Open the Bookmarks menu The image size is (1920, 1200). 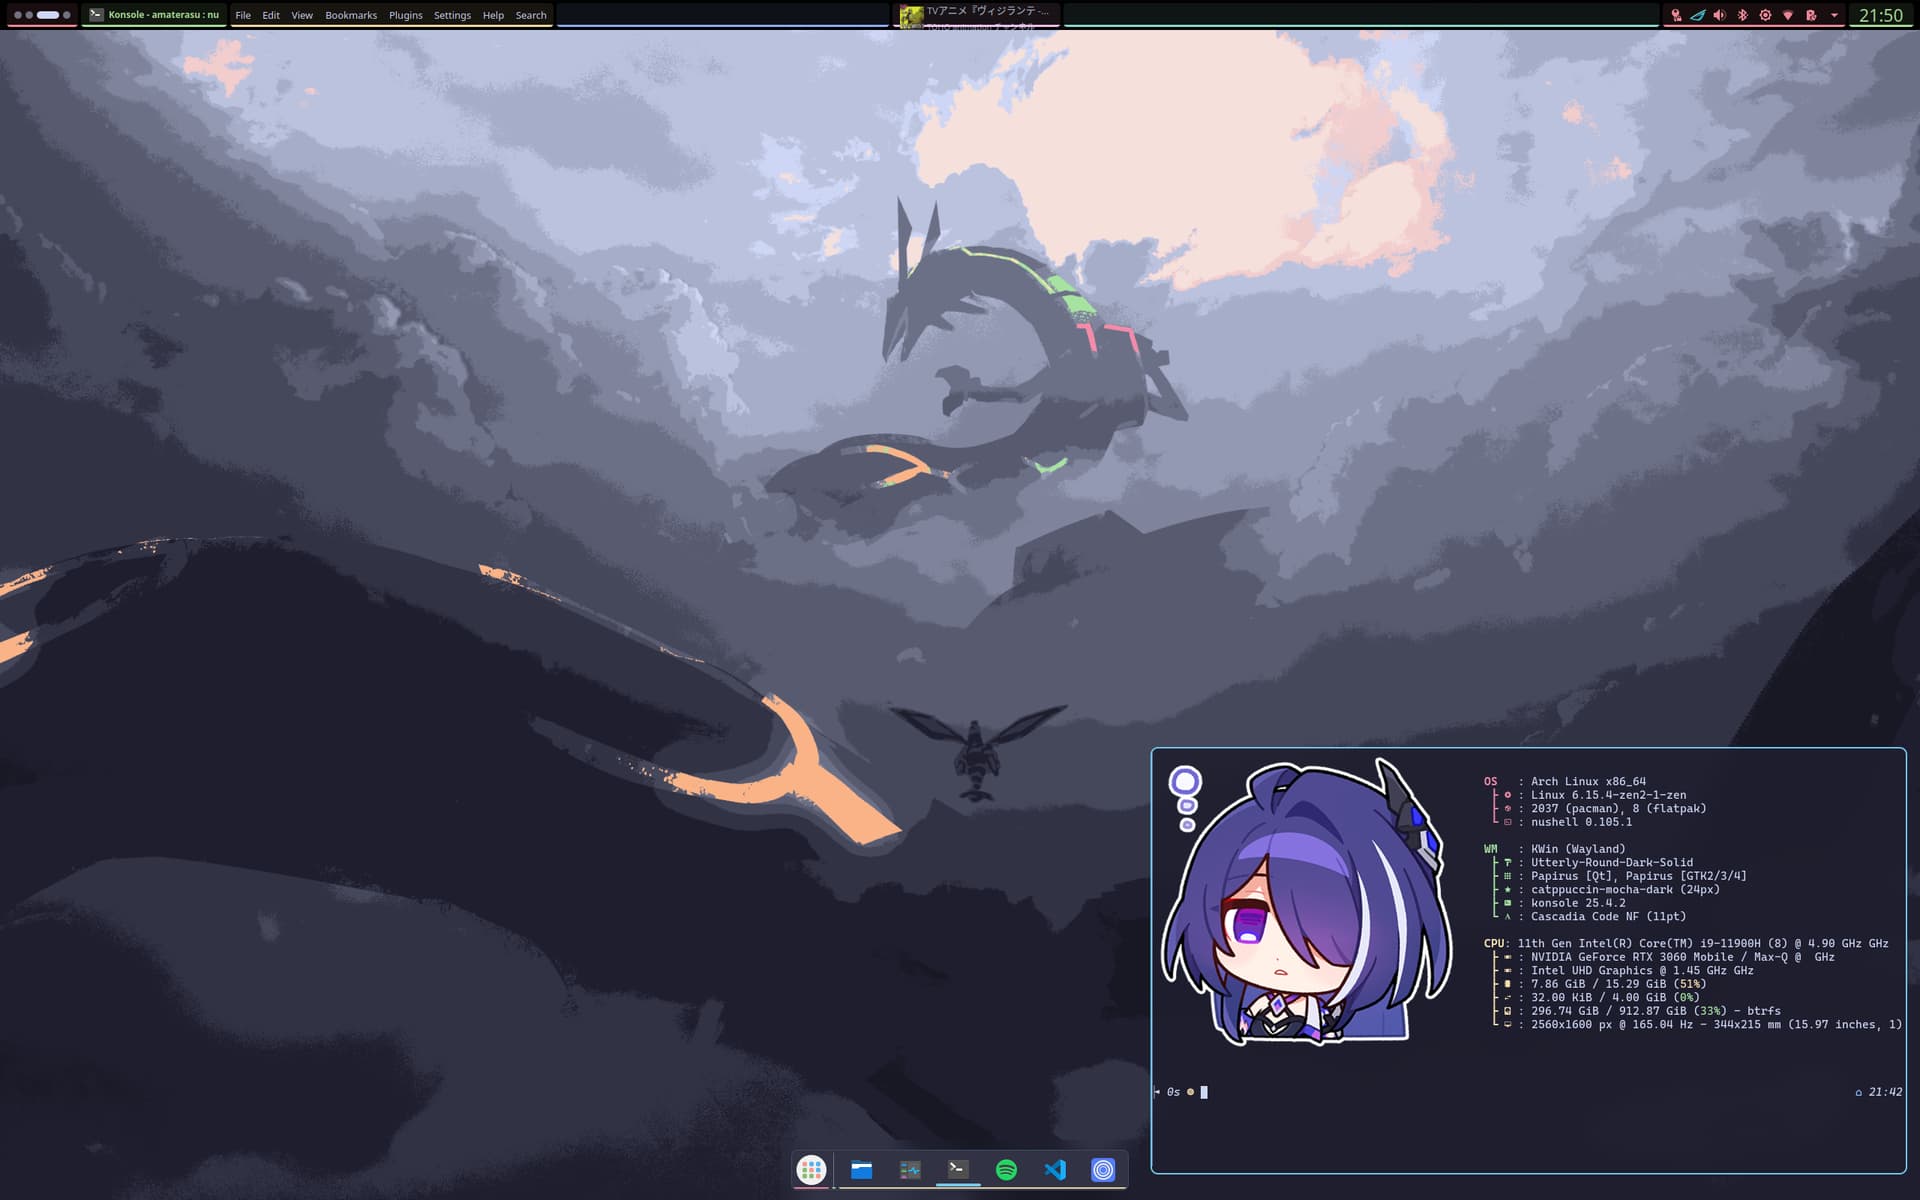pyautogui.click(x=351, y=15)
